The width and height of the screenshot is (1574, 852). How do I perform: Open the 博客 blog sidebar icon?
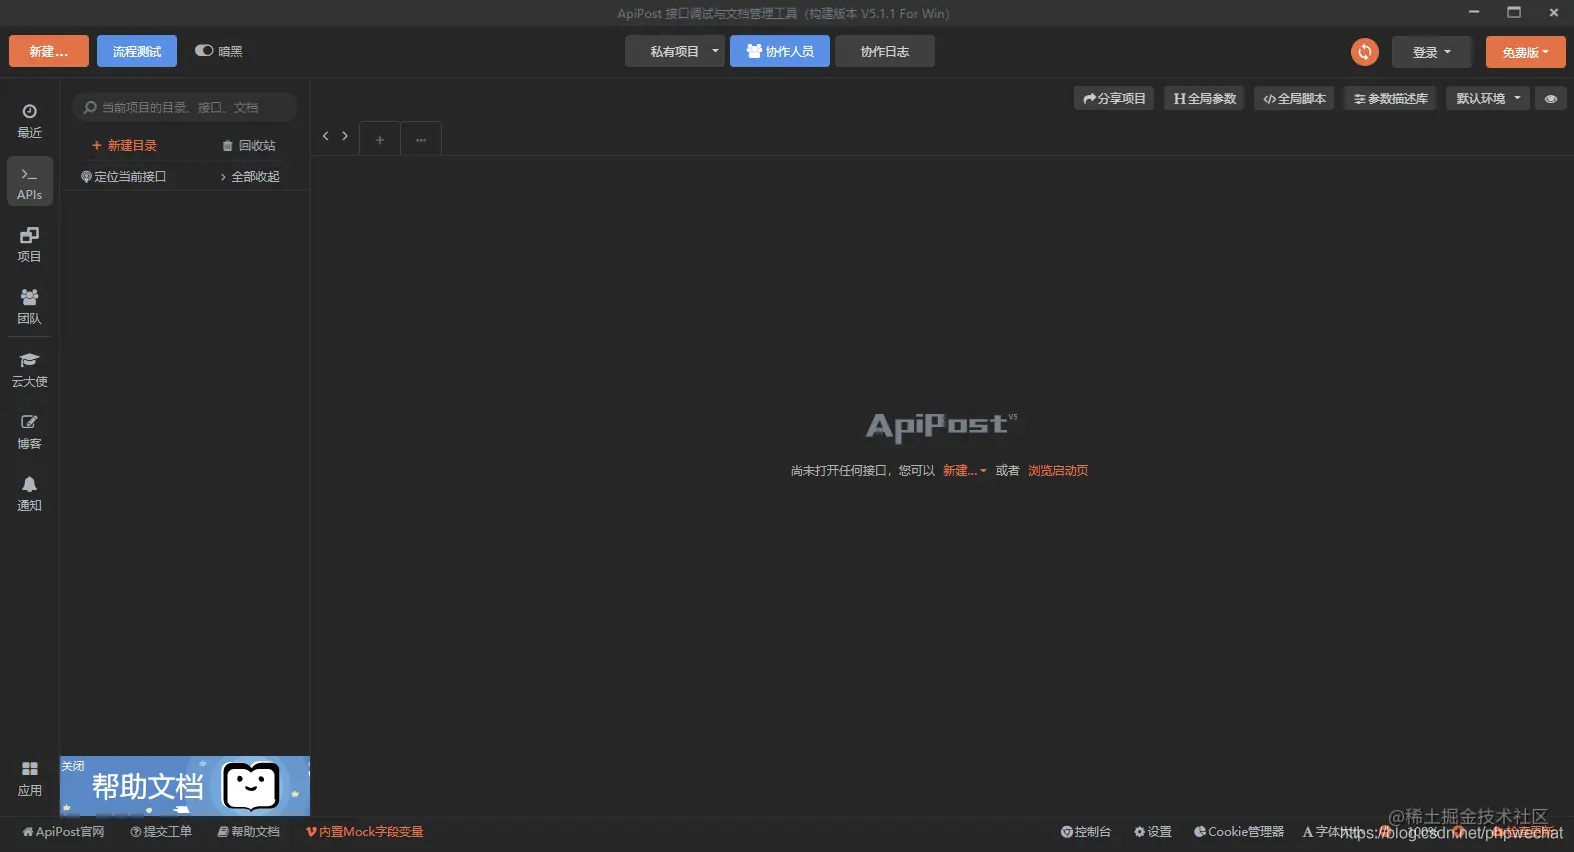(29, 431)
